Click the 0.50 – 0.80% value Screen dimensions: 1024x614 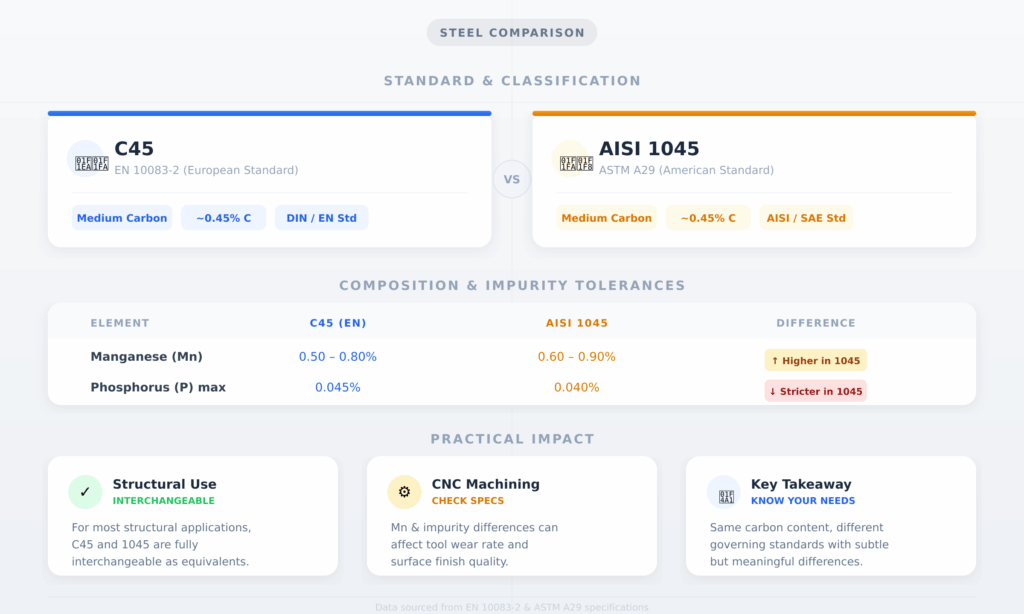[x=338, y=357]
